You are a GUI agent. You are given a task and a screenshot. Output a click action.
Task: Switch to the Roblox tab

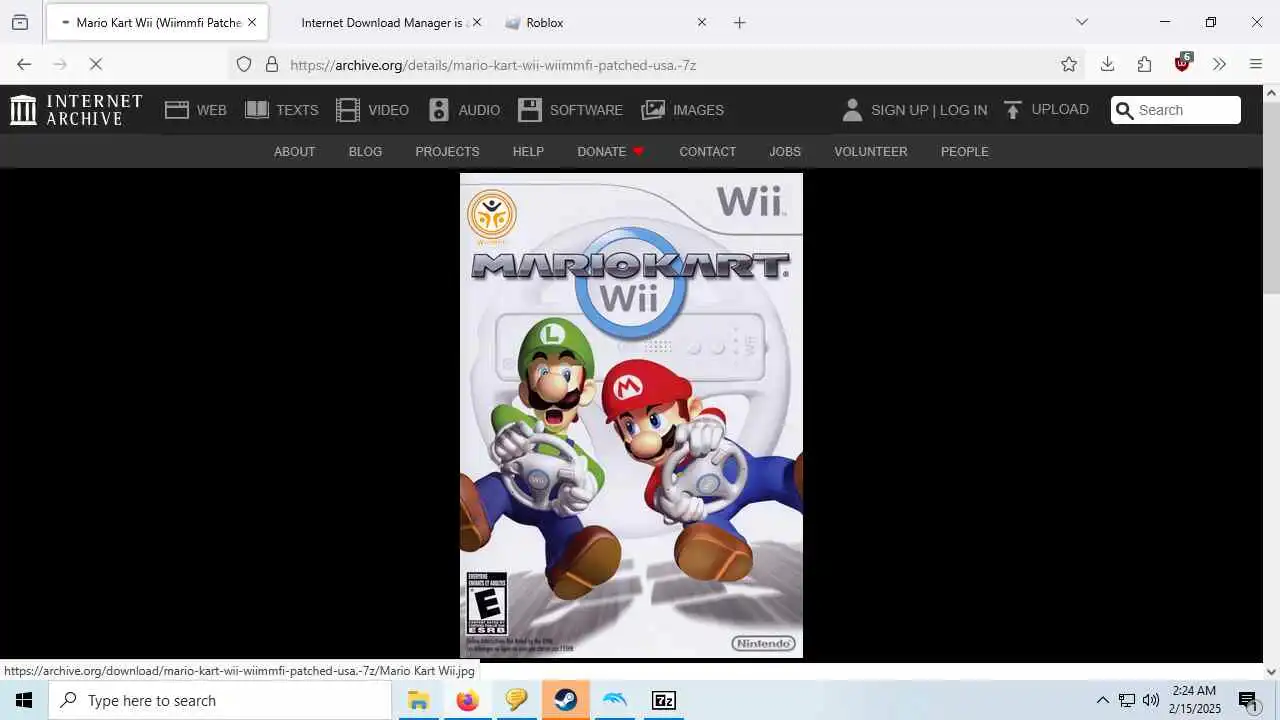point(607,22)
